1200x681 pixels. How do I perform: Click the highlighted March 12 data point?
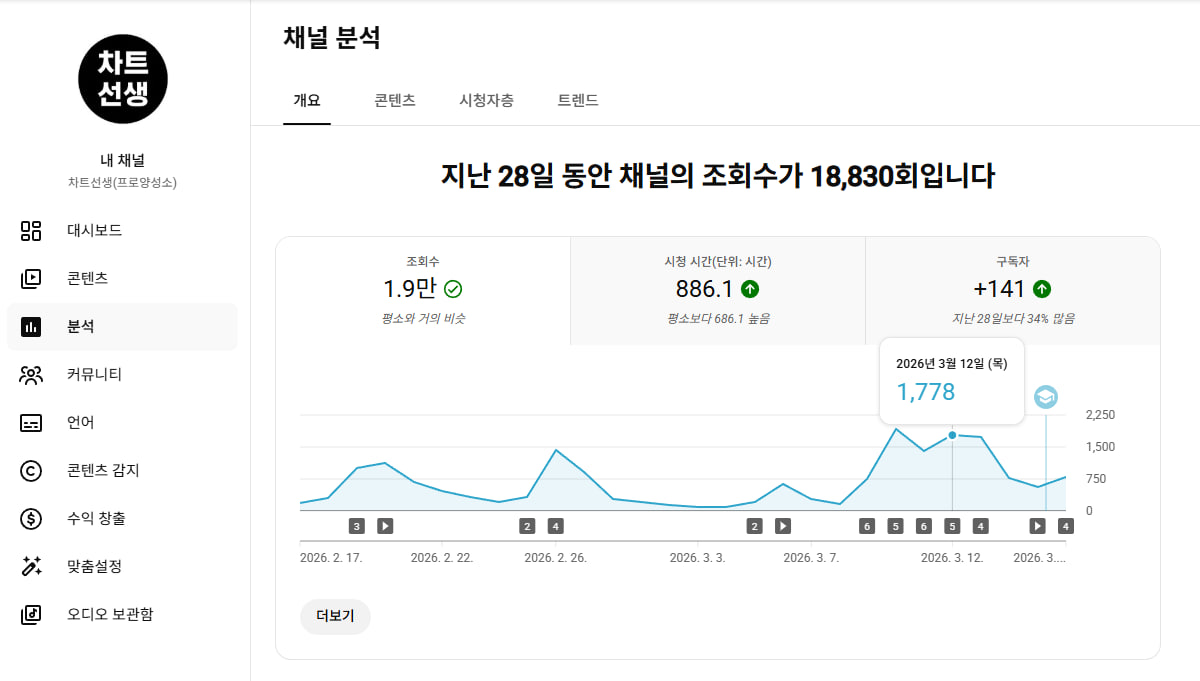click(952, 435)
